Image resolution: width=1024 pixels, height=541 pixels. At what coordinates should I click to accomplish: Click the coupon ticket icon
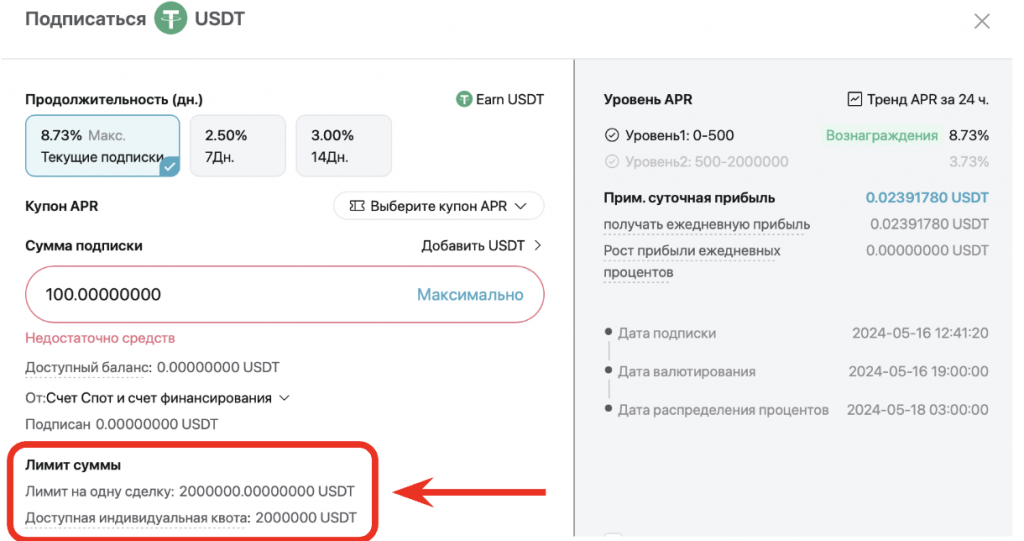pyautogui.click(x=356, y=206)
